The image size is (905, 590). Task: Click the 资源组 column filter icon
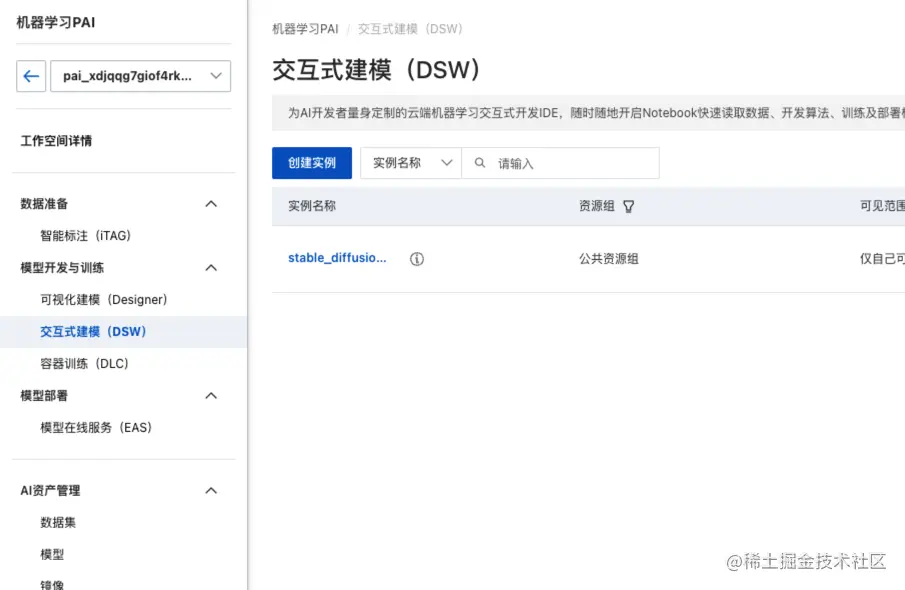pos(629,207)
